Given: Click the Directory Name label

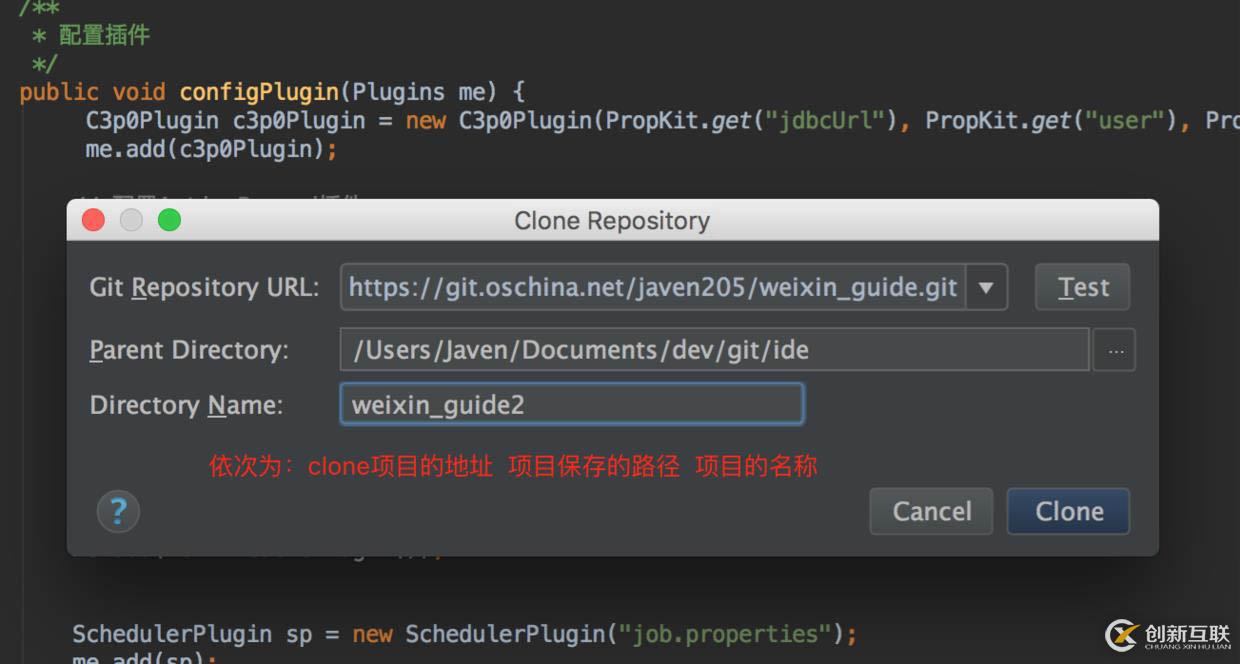Looking at the screenshot, I should click(x=186, y=405).
